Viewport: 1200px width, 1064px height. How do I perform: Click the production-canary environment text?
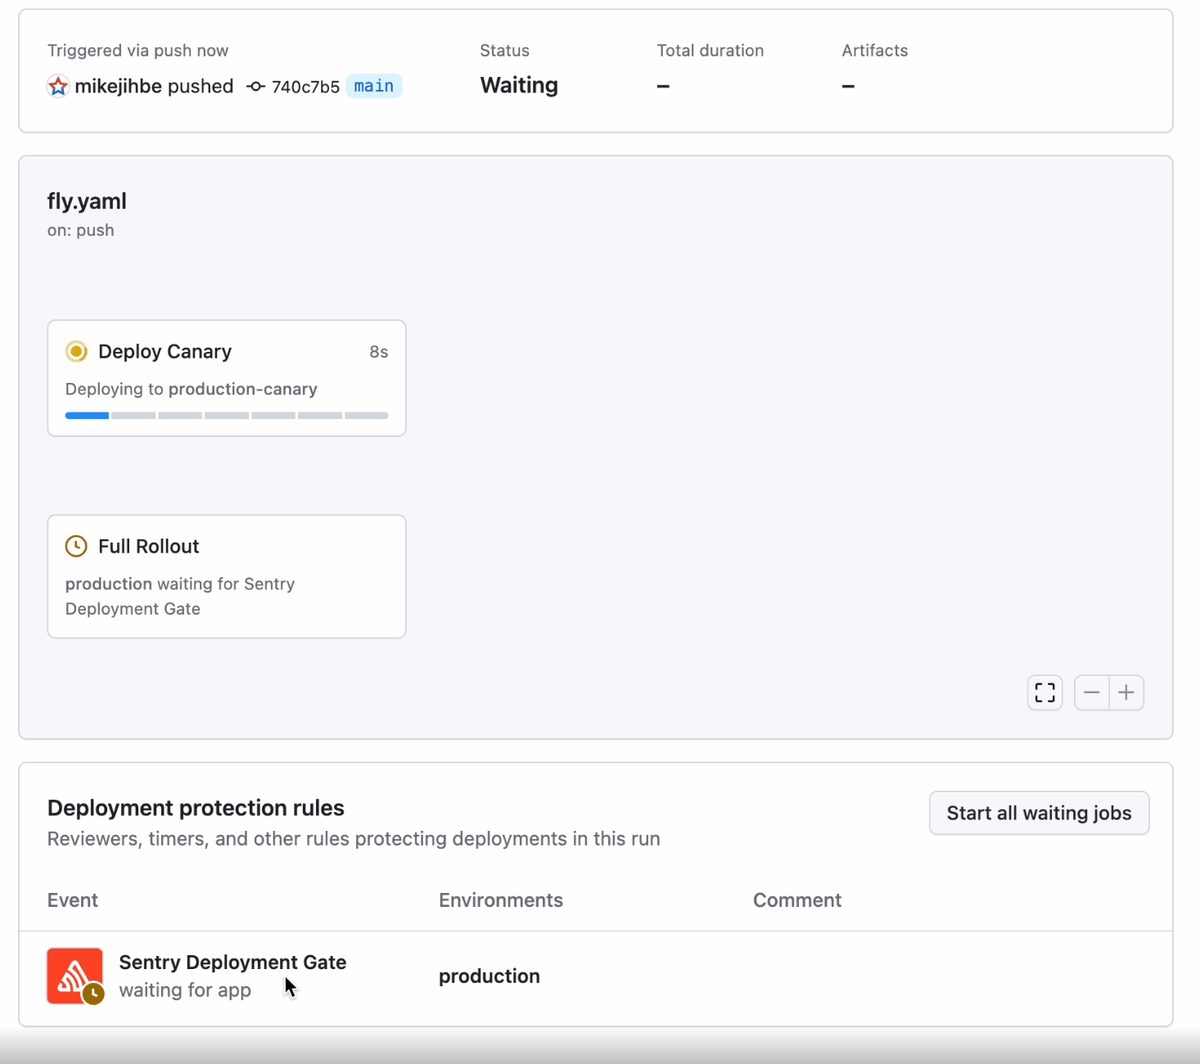(x=243, y=389)
